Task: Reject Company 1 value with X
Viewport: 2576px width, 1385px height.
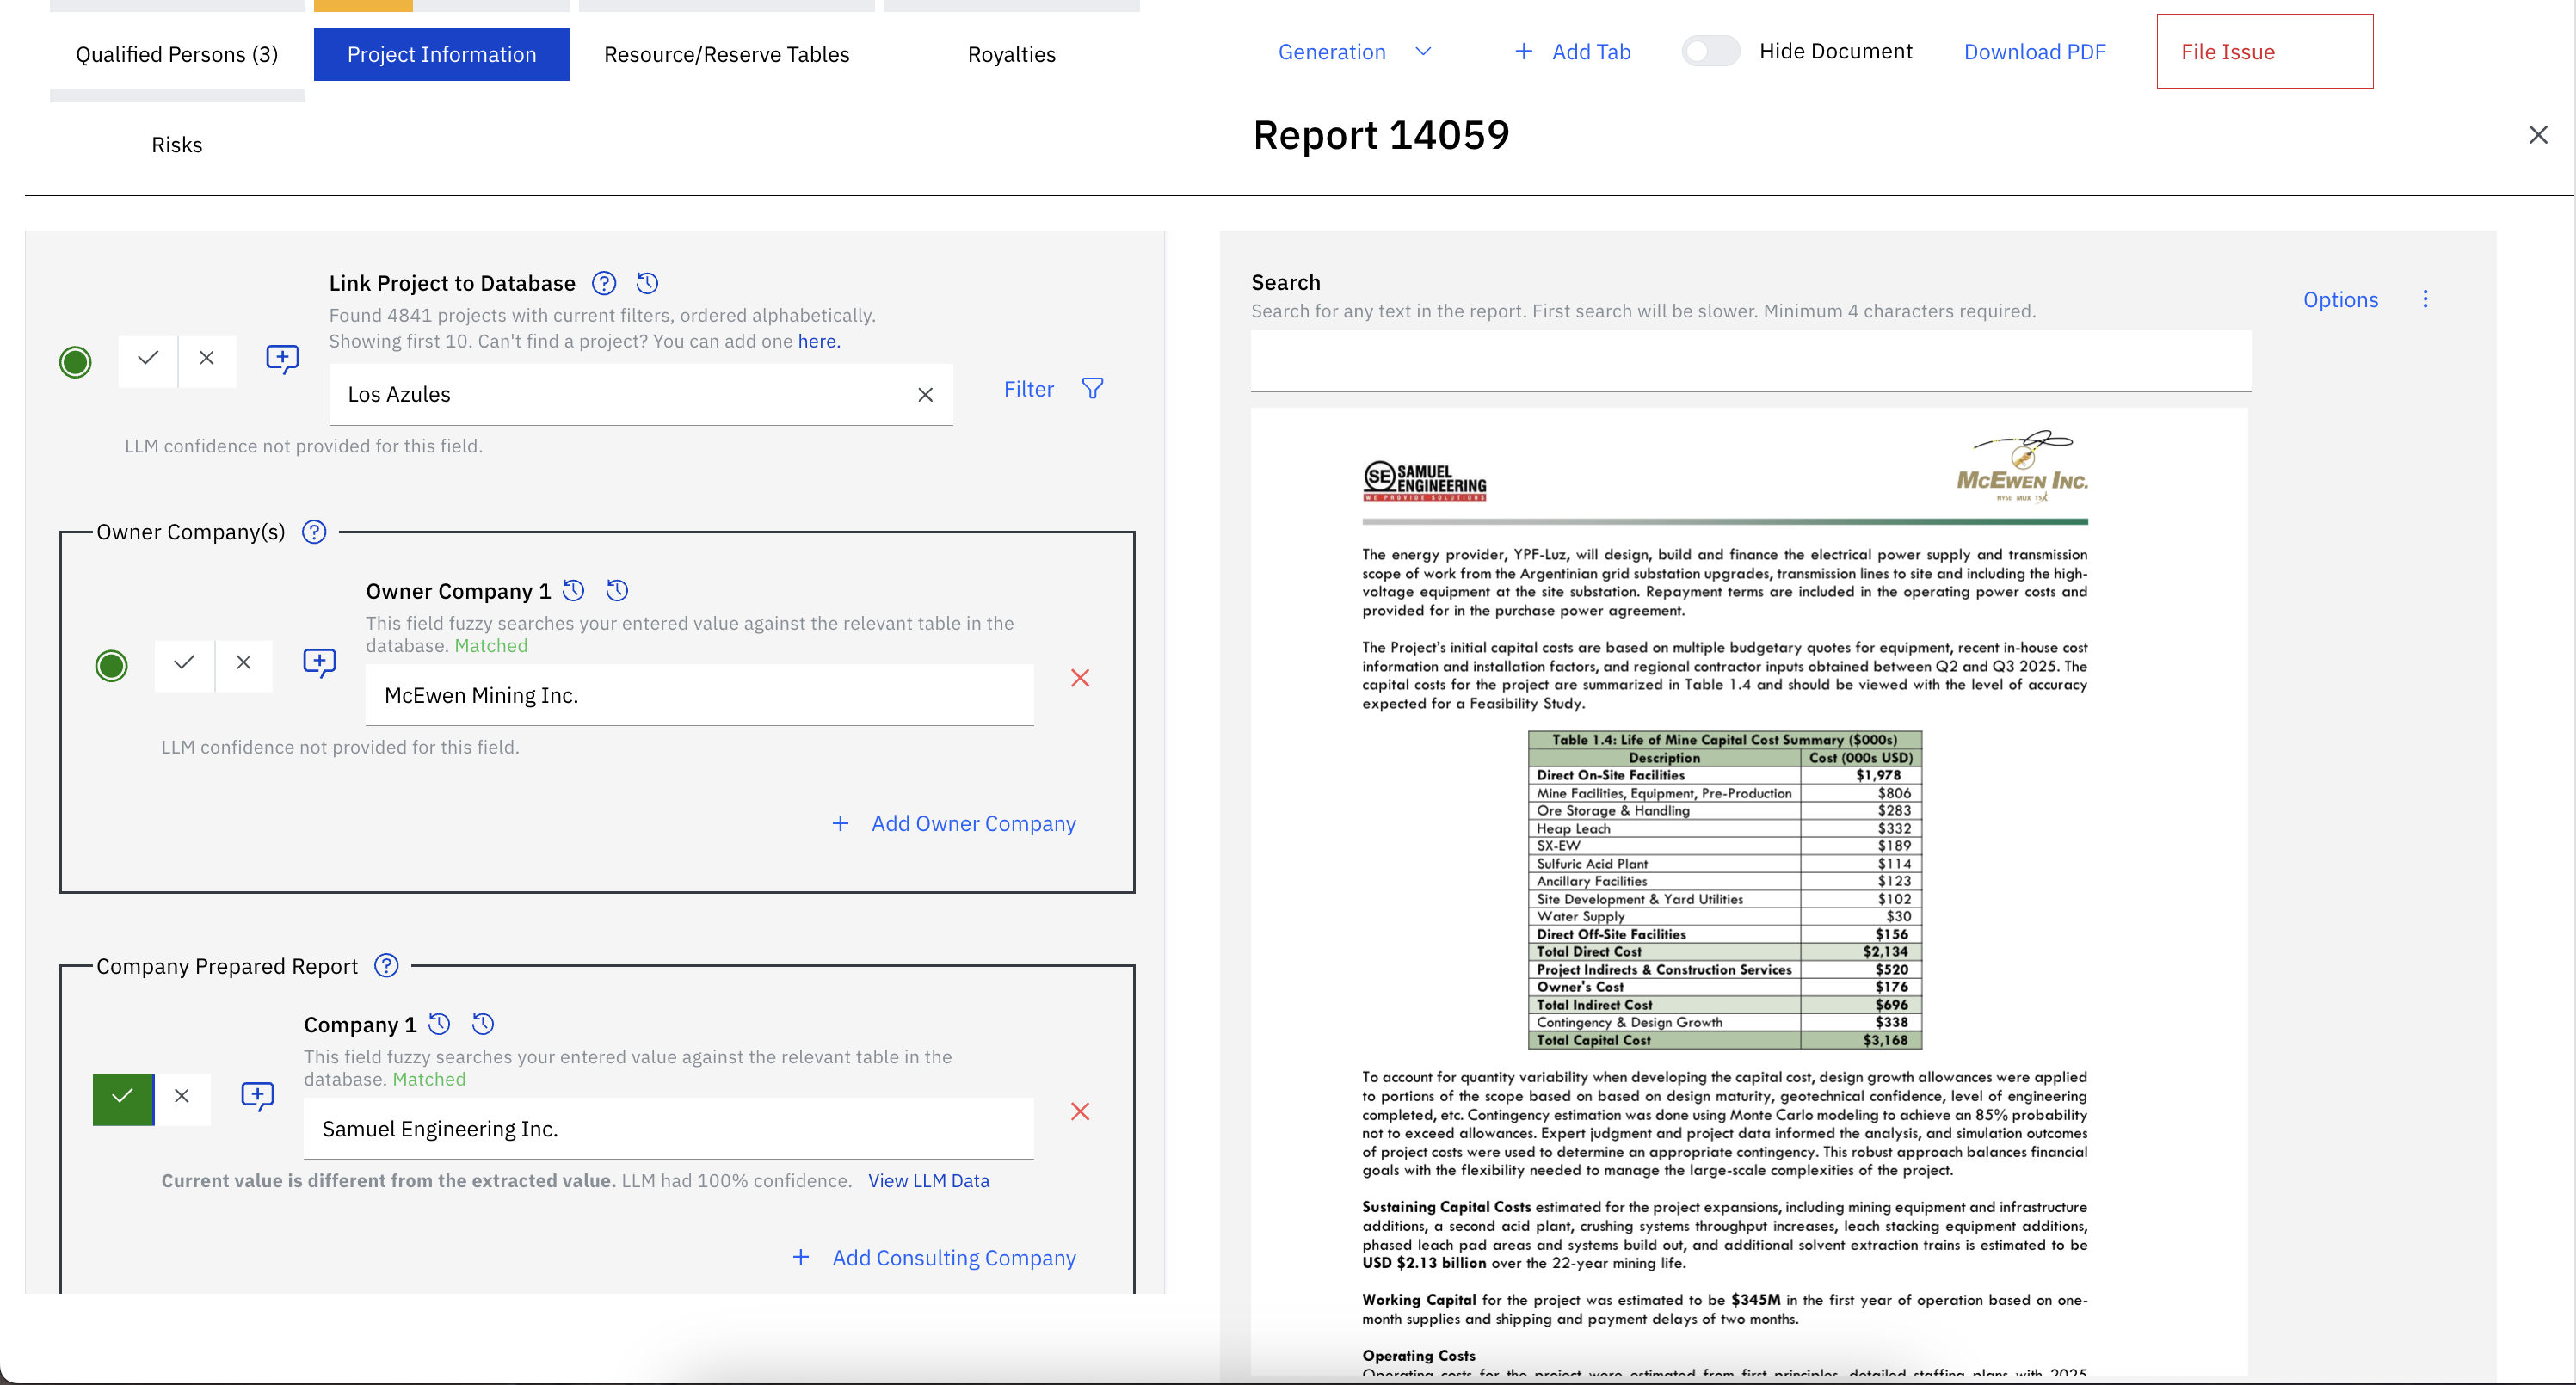Action: point(182,1096)
